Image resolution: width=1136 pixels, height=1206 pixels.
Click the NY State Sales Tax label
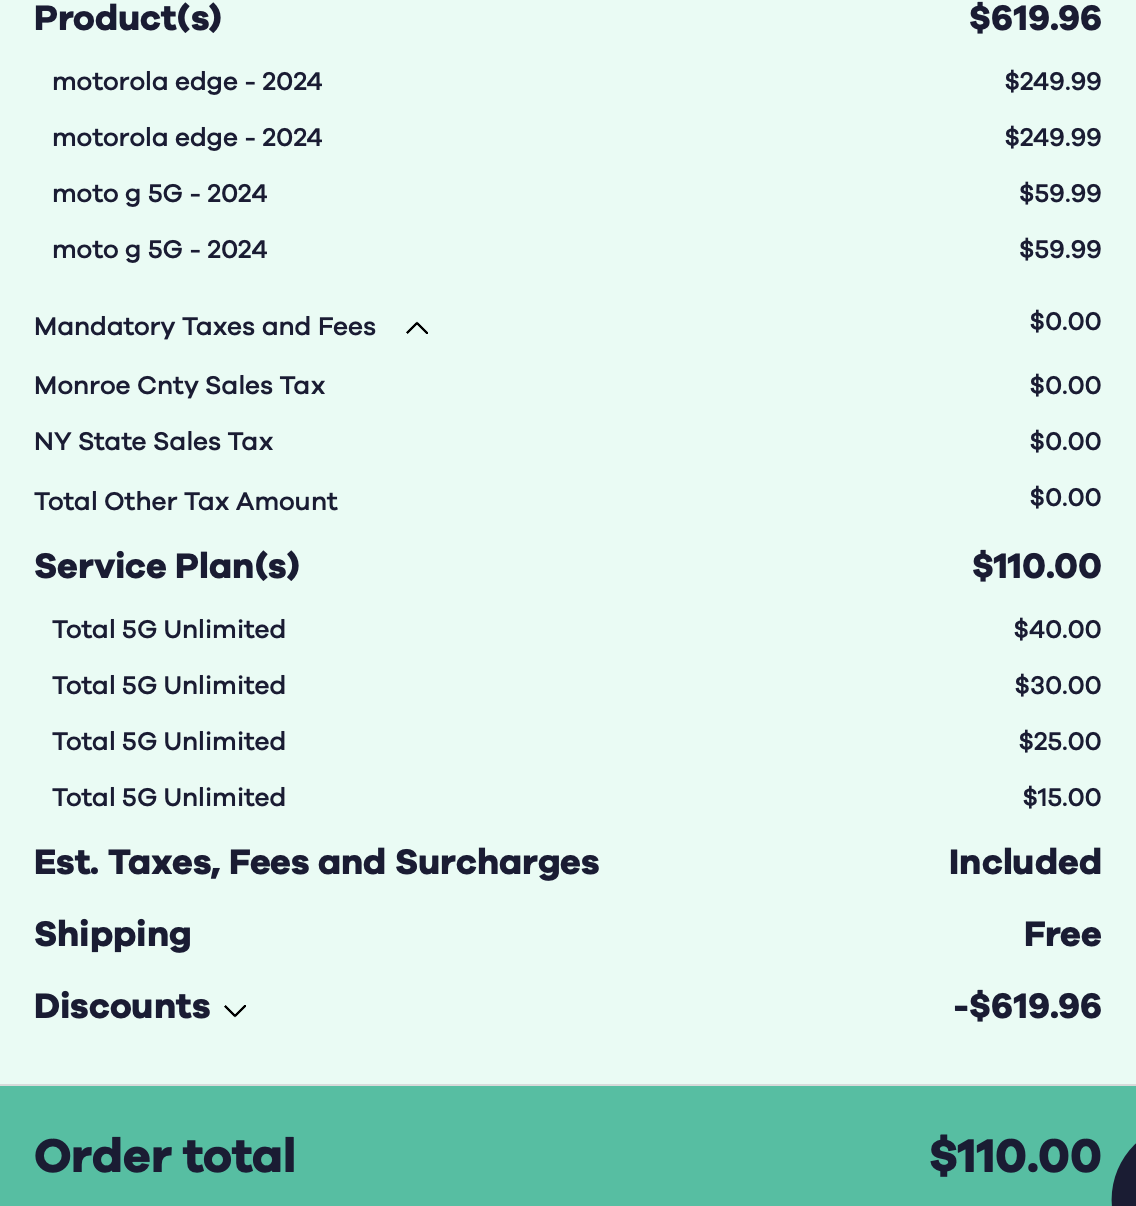[154, 442]
